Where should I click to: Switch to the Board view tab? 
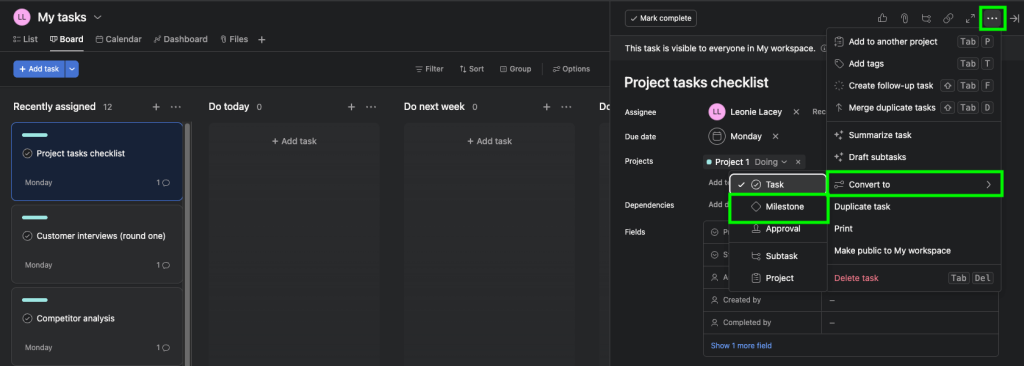[x=67, y=39]
